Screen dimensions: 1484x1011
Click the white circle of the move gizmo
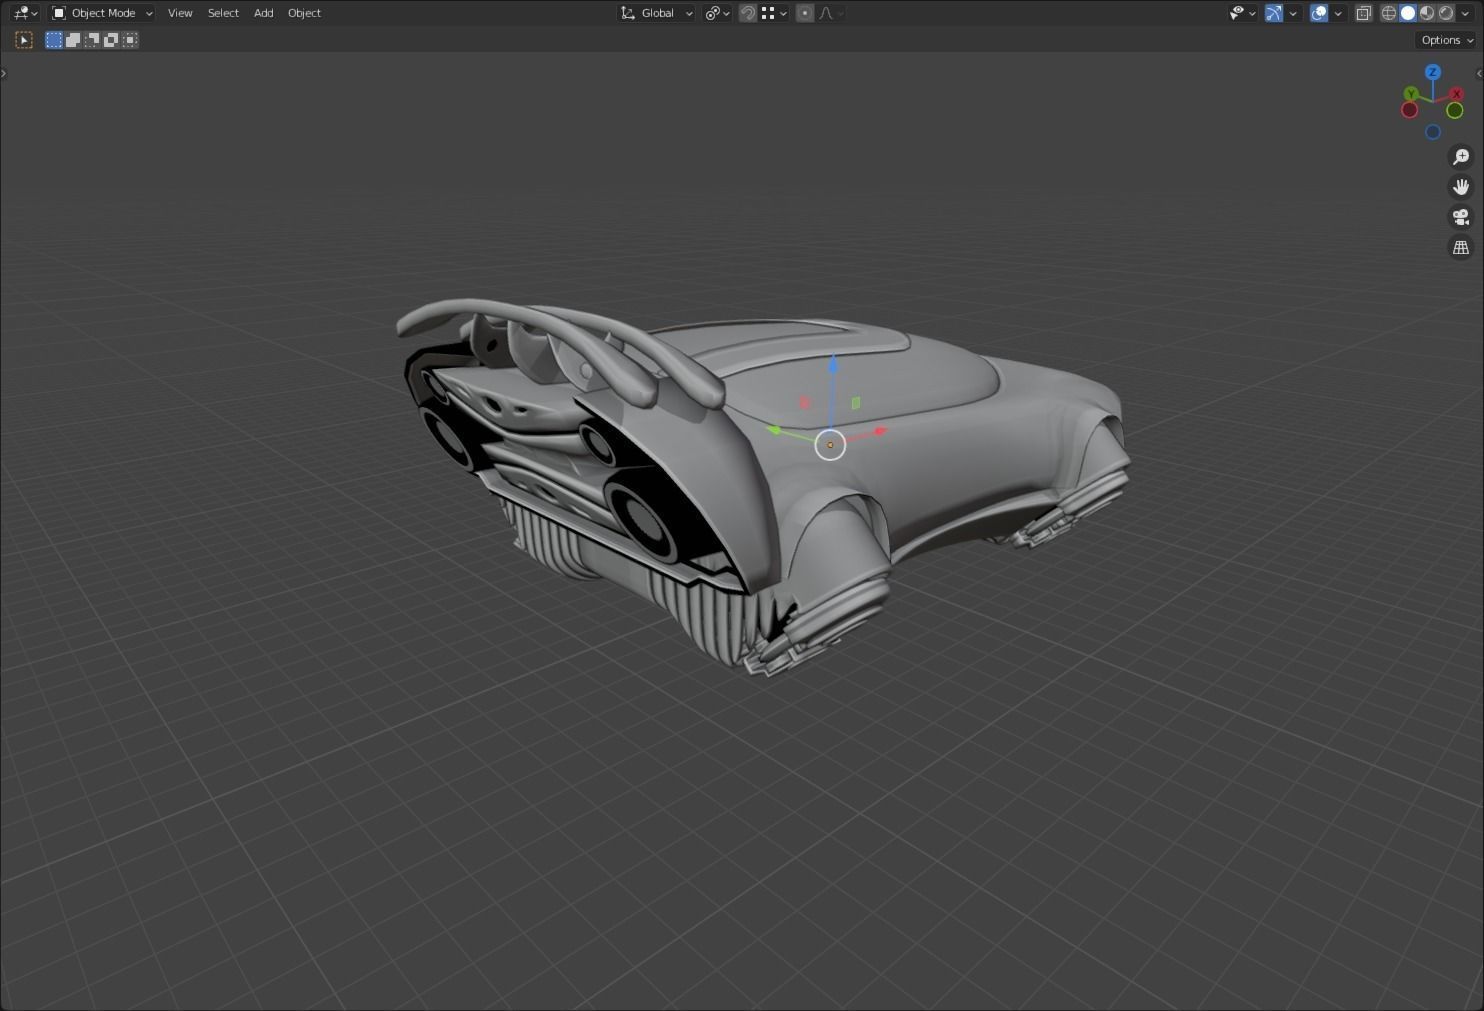coord(830,445)
